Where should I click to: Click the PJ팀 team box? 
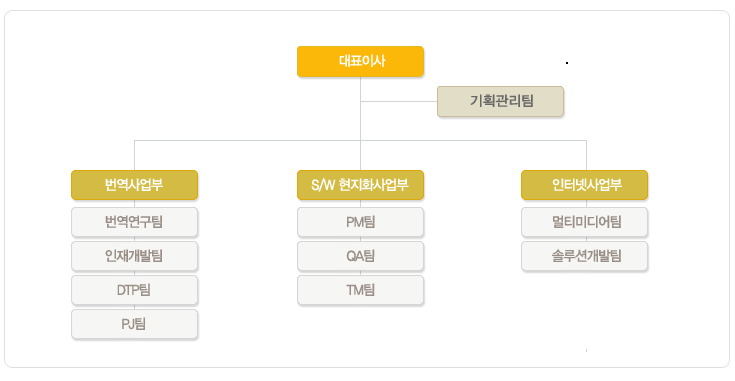tap(135, 324)
